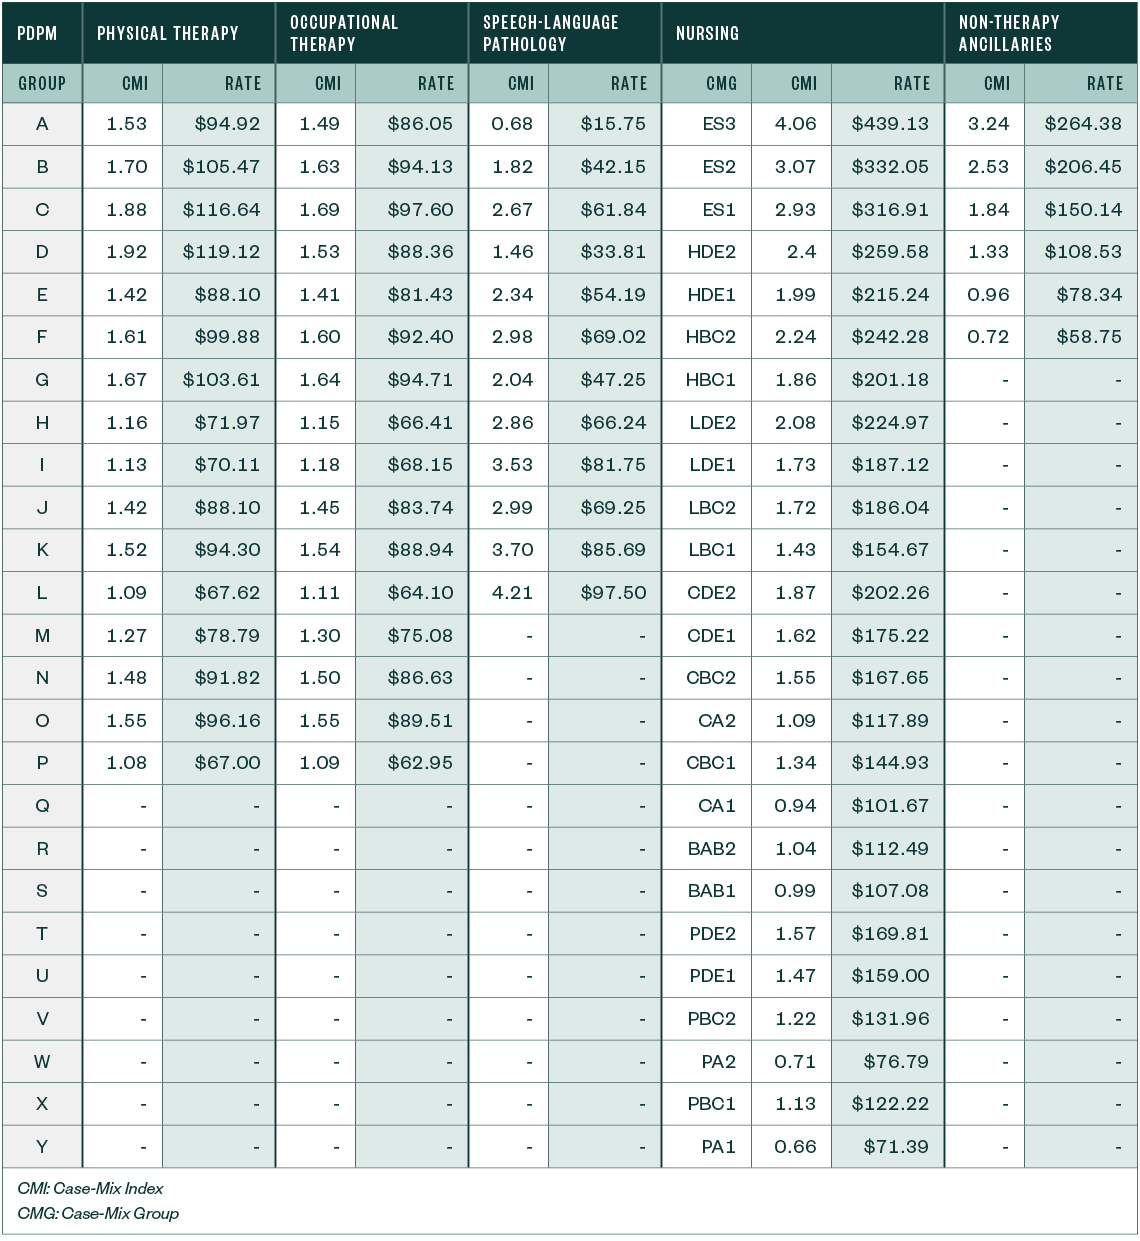This screenshot has width=1140, height=1241.
Task: Select the 4.21 speech-language CMI value
Action: [x=512, y=593]
